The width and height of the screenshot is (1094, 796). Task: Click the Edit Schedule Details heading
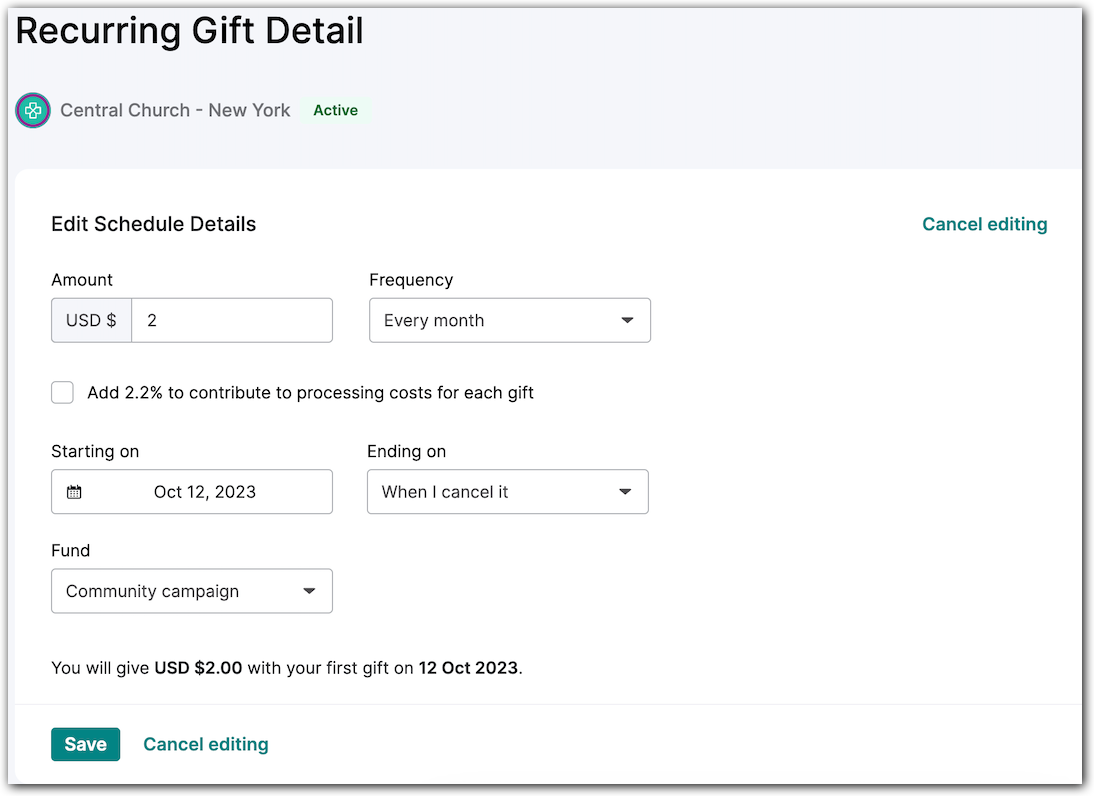coord(153,224)
